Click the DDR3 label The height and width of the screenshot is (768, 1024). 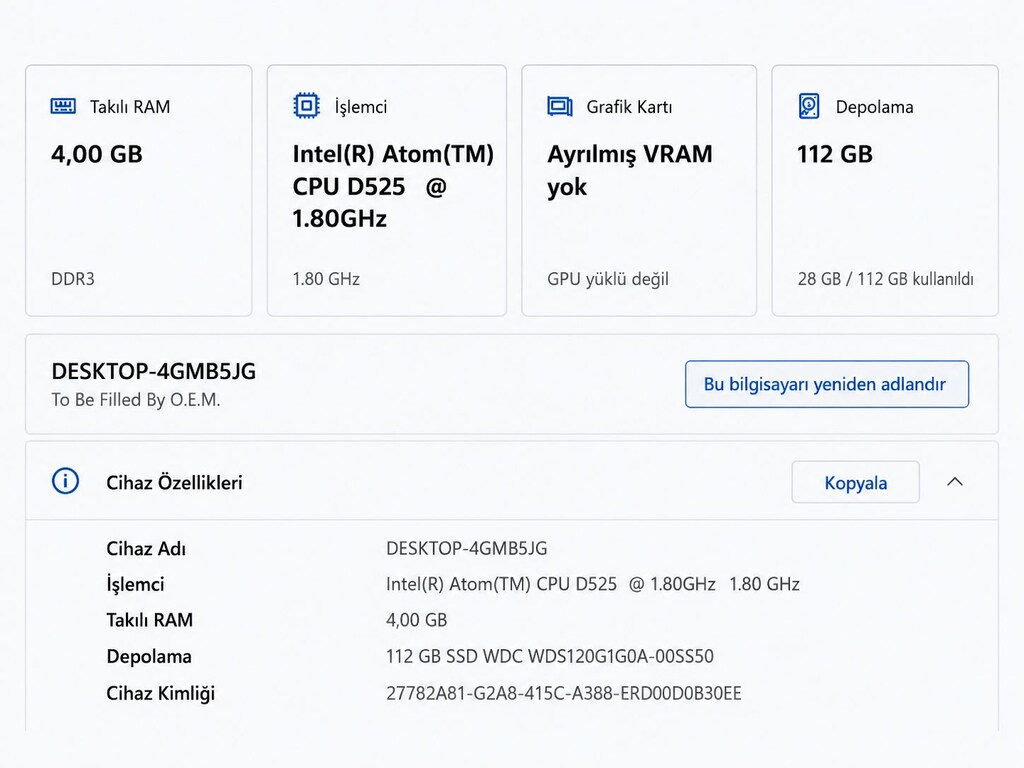(73, 279)
